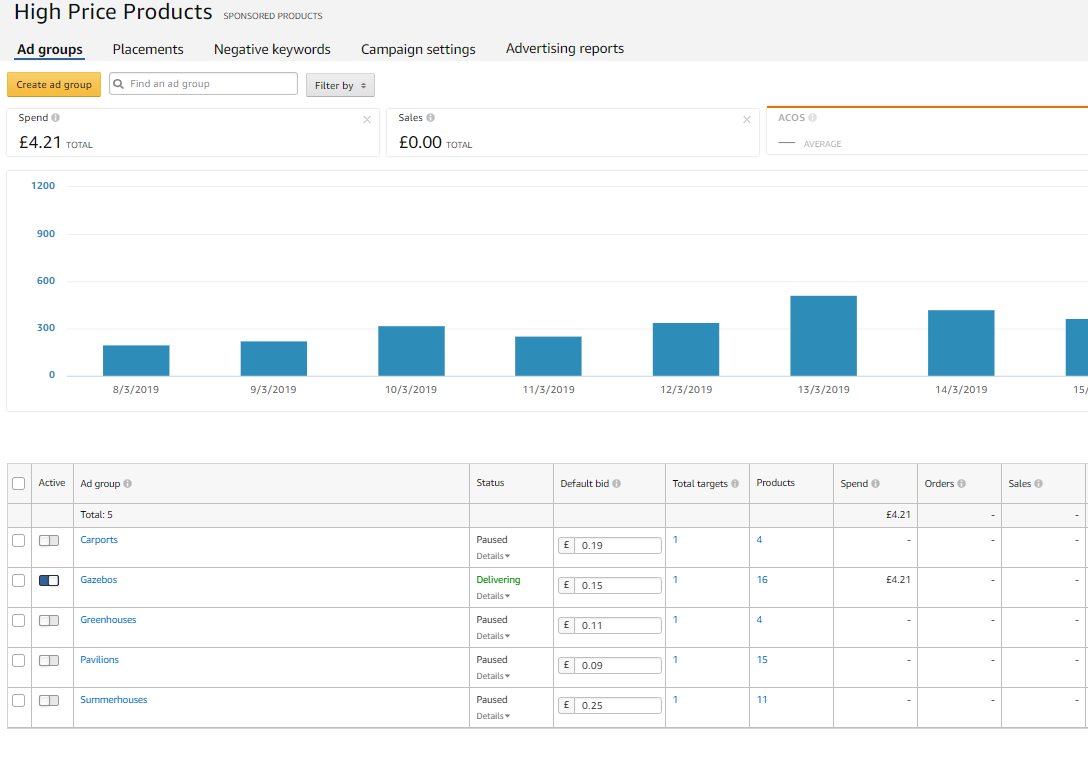Open Gazebos products count link 16

point(762,580)
